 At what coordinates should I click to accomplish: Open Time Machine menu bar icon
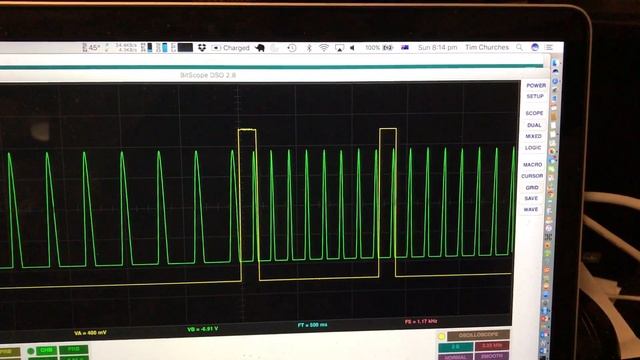click(291, 48)
